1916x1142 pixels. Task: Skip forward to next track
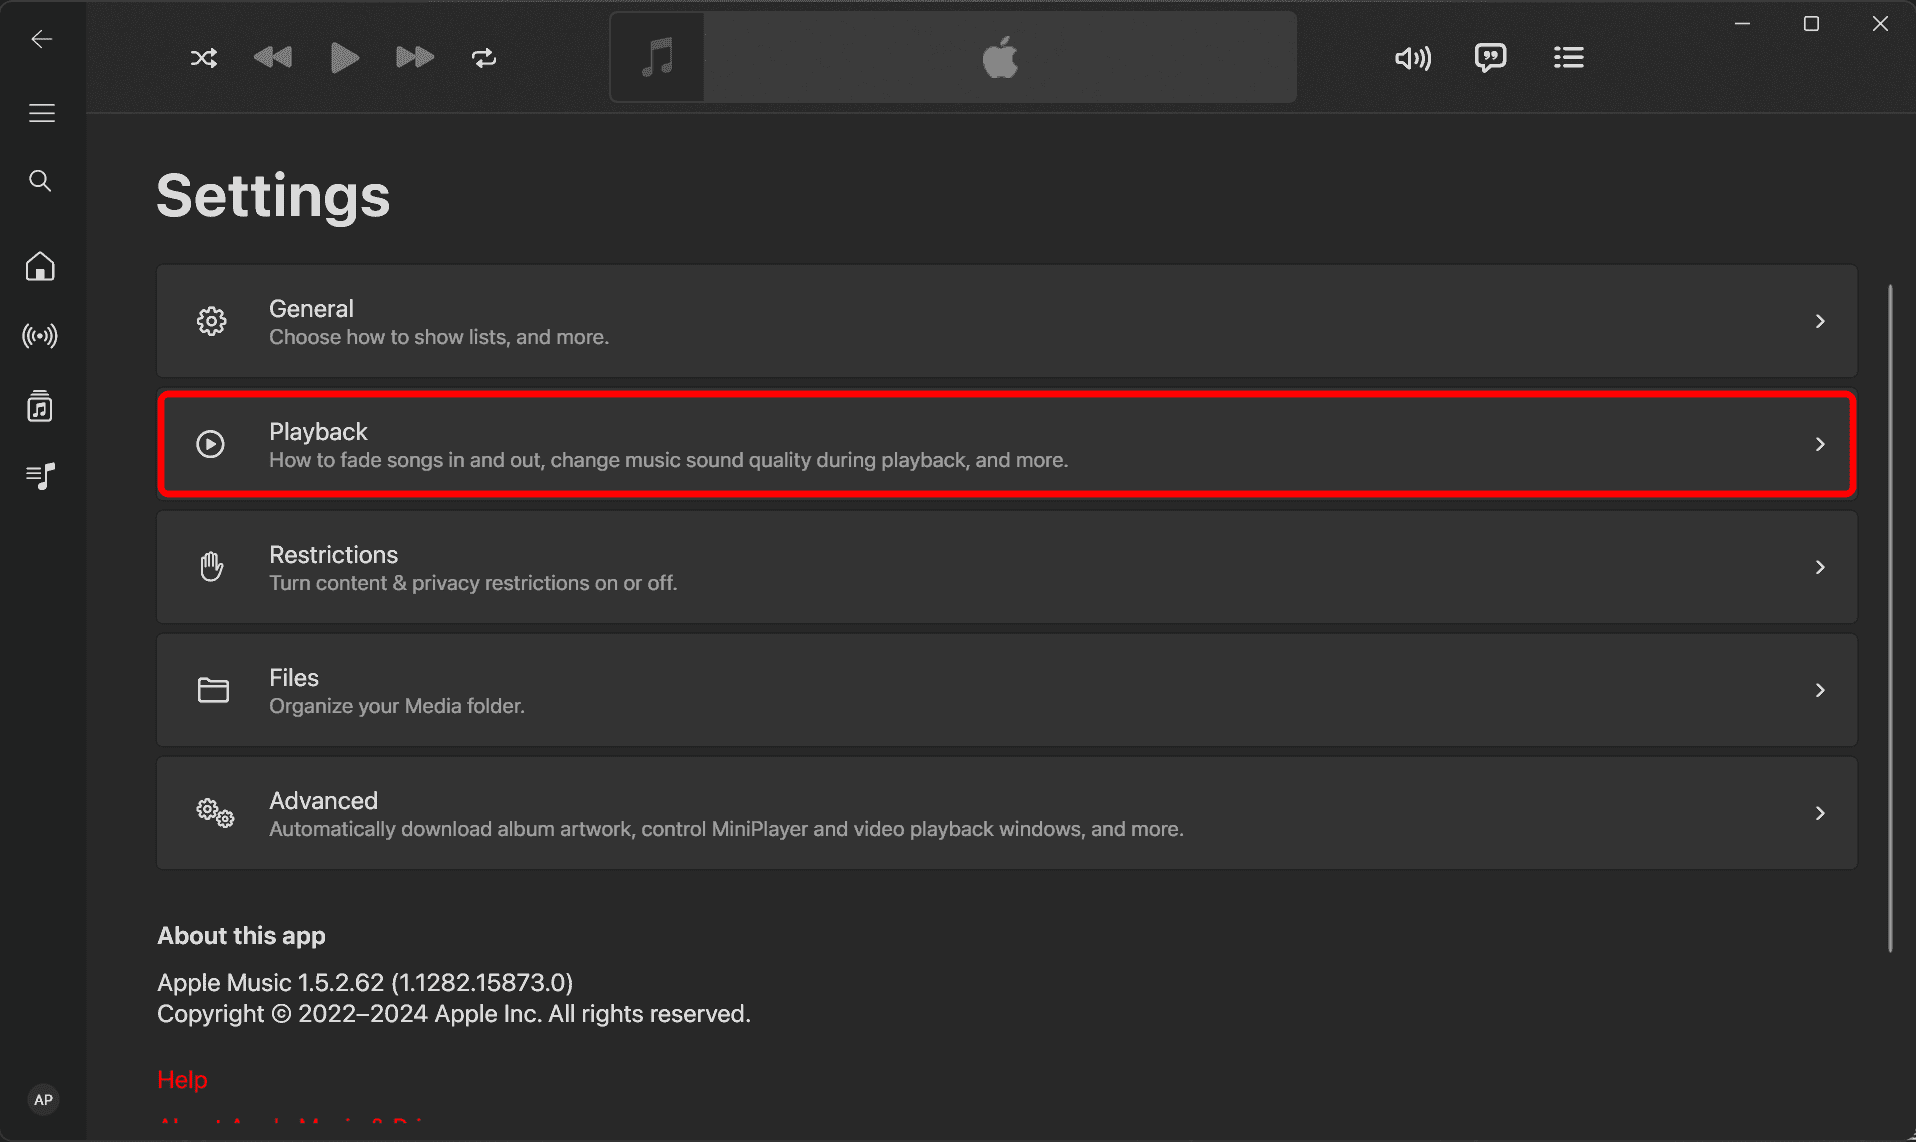pos(414,58)
